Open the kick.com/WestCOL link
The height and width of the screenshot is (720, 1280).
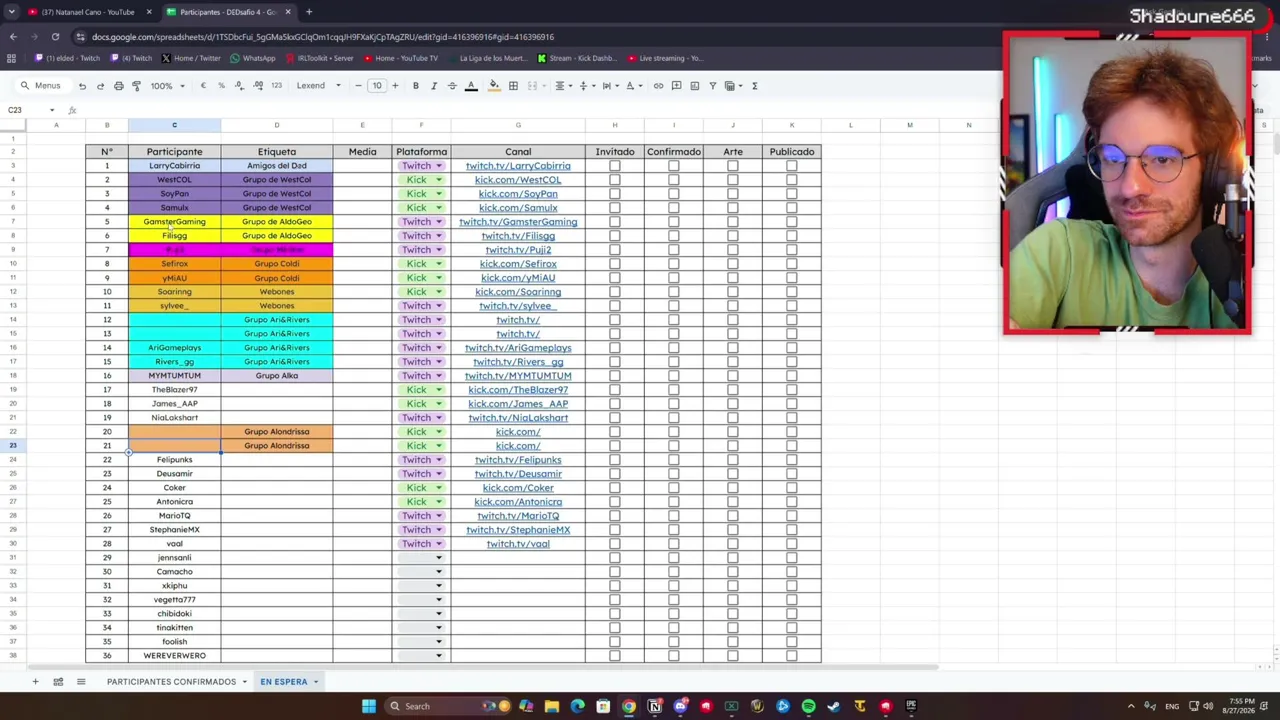tap(518, 180)
